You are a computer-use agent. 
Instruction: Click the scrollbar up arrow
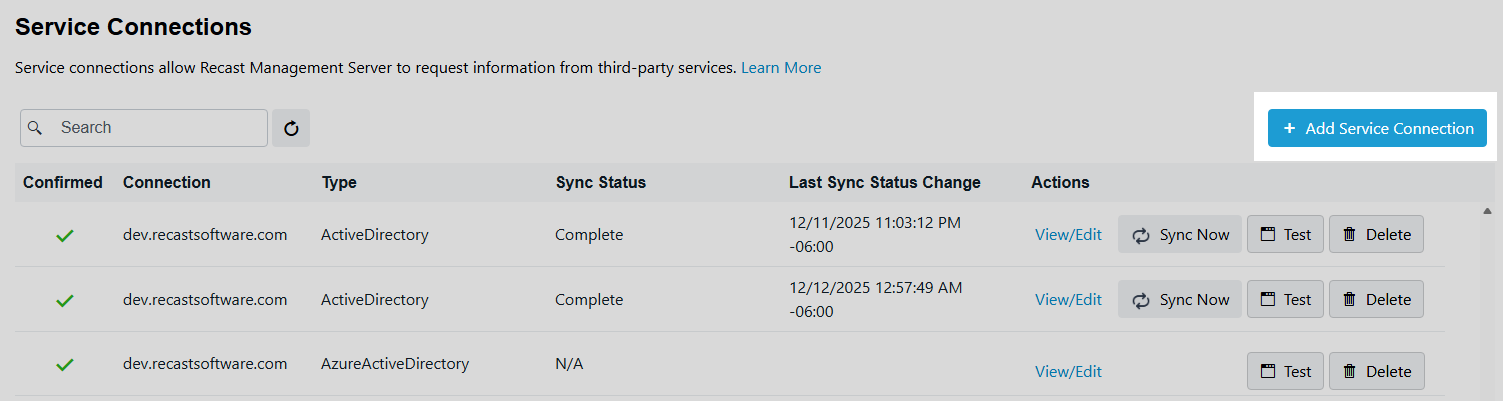click(1487, 211)
